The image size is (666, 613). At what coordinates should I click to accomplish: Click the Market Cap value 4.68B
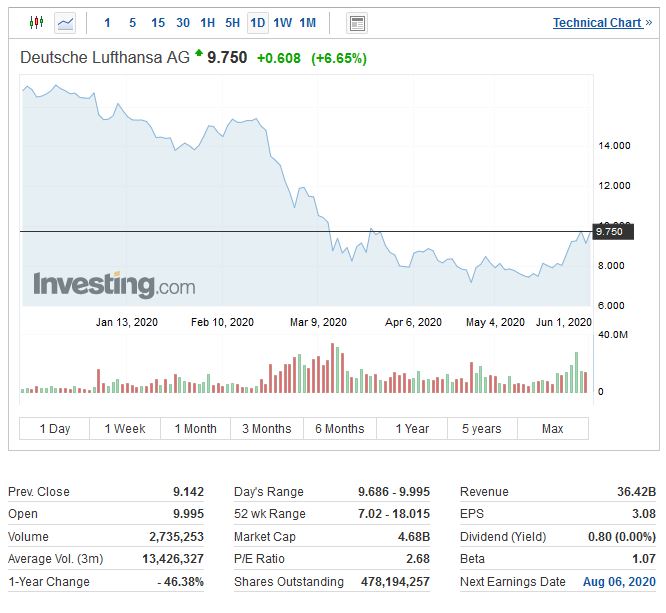[x=414, y=537]
